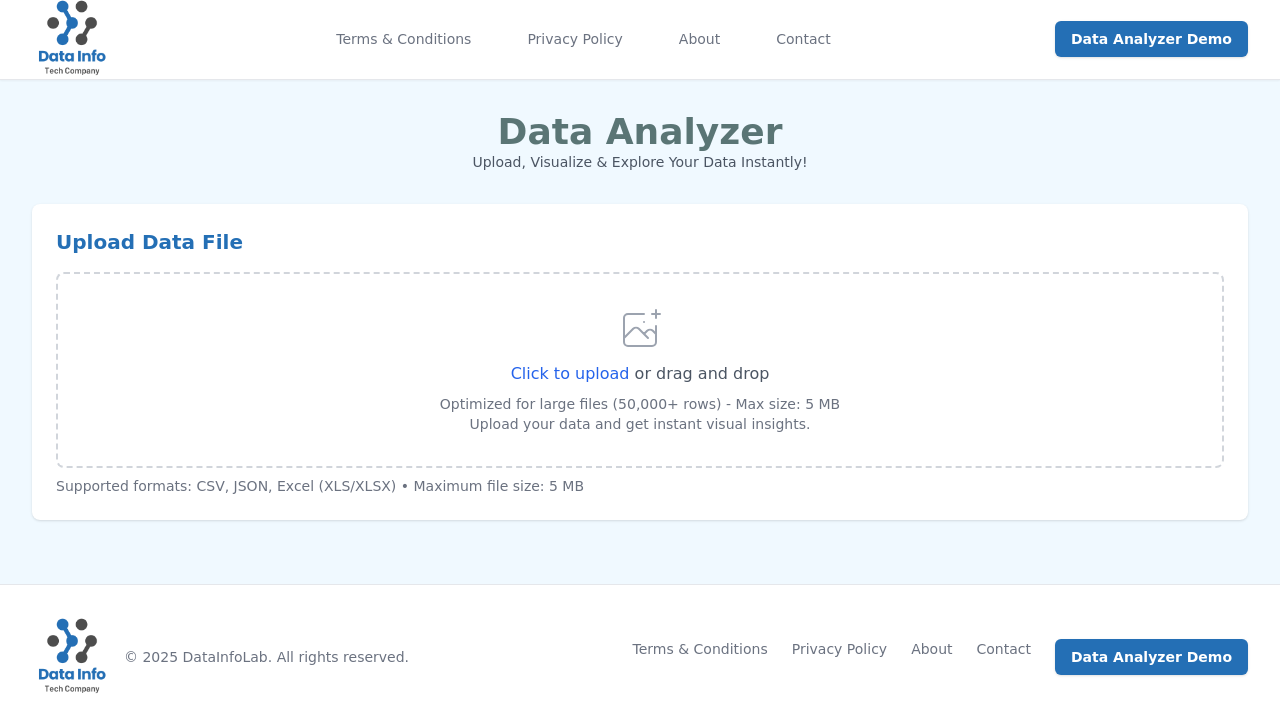This screenshot has width=1280, height=720.
Task: Click the 'Click to upload' link
Action: (x=569, y=373)
